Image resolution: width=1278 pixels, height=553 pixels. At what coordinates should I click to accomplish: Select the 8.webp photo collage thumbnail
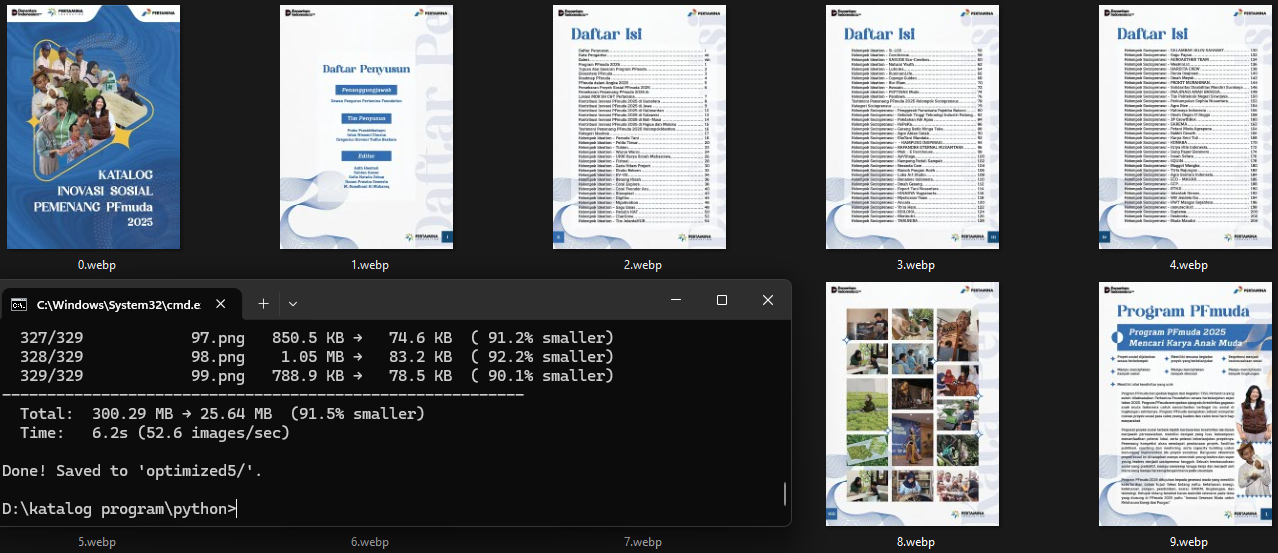[914, 404]
